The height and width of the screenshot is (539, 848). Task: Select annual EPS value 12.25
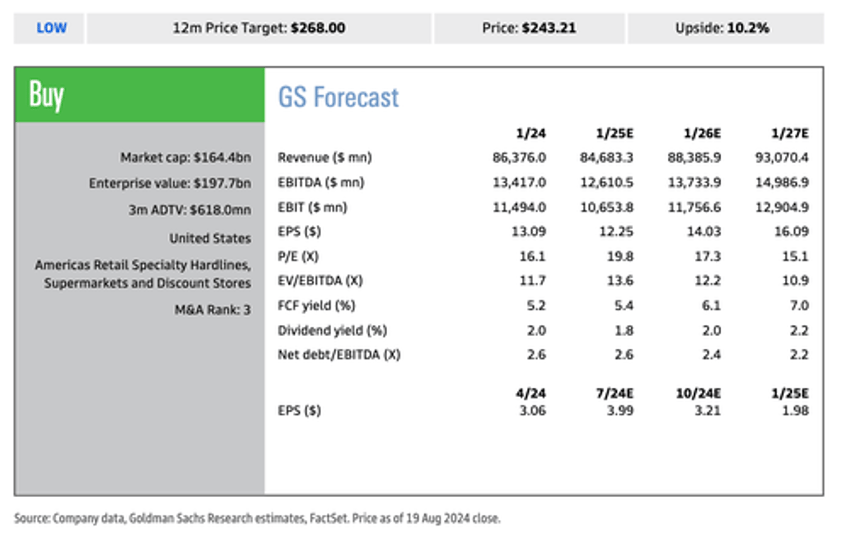(x=616, y=231)
